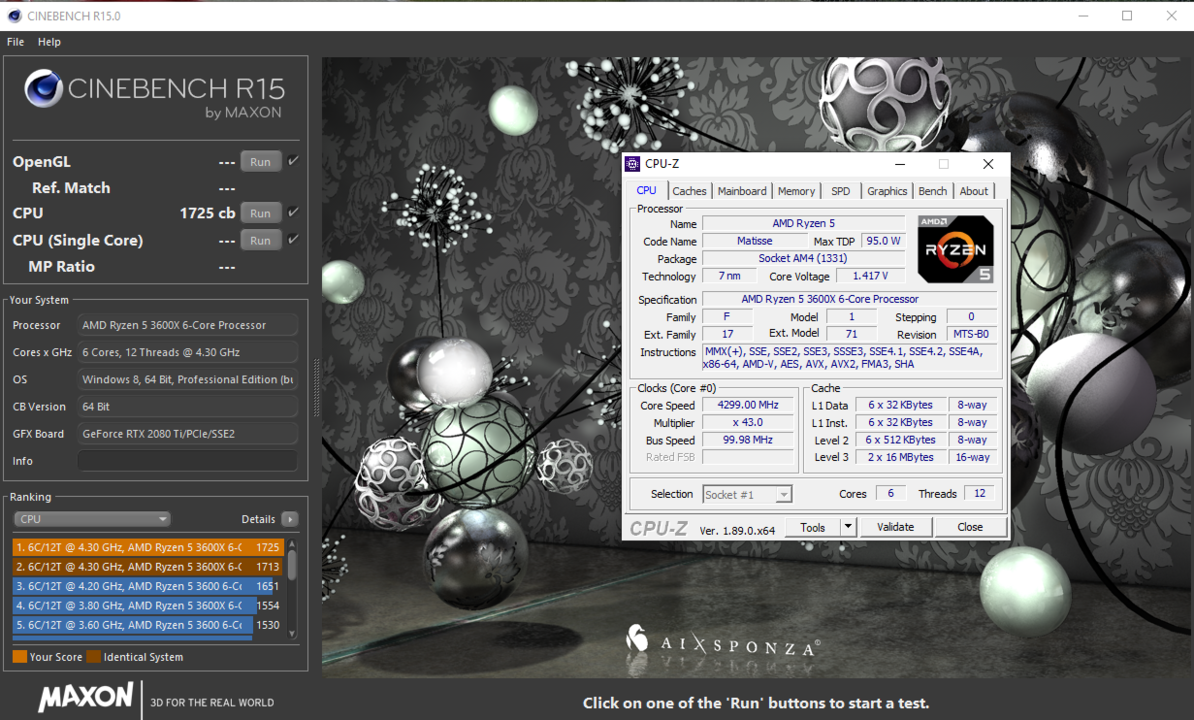
Task: Click the GFX Board field GeForce RTX 2080 Ti
Action: point(187,434)
